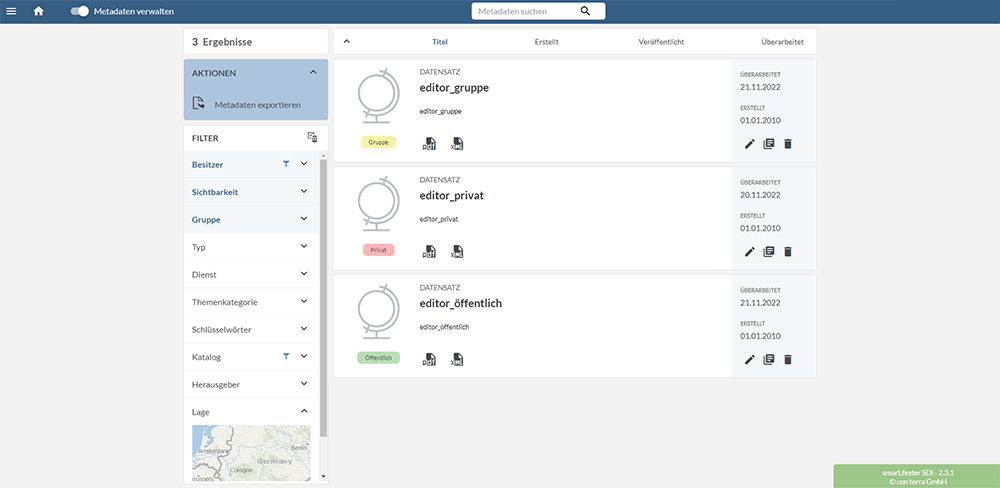Click the Lage map preview
The image size is (1000, 488).
pyautogui.click(x=251, y=452)
